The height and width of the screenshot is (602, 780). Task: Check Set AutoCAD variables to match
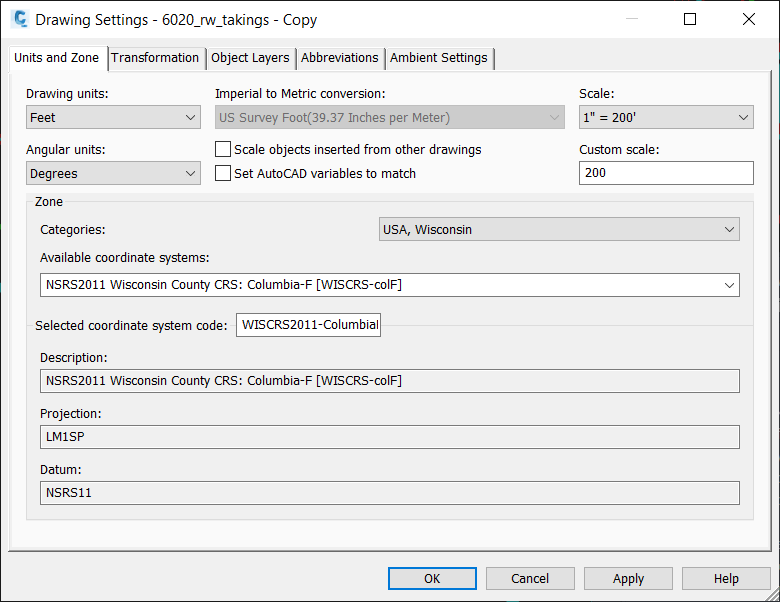point(223,173)
